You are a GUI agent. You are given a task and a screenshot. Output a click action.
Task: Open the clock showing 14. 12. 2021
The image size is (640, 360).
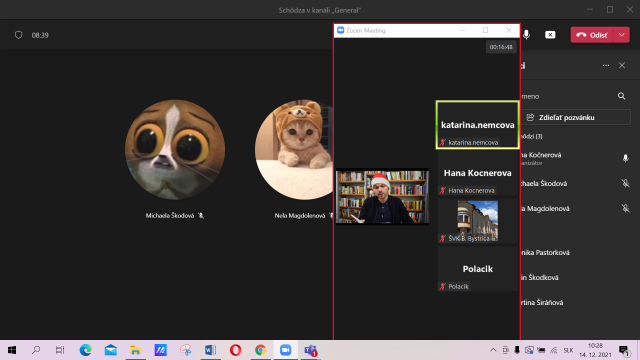(x=596, y=350)
